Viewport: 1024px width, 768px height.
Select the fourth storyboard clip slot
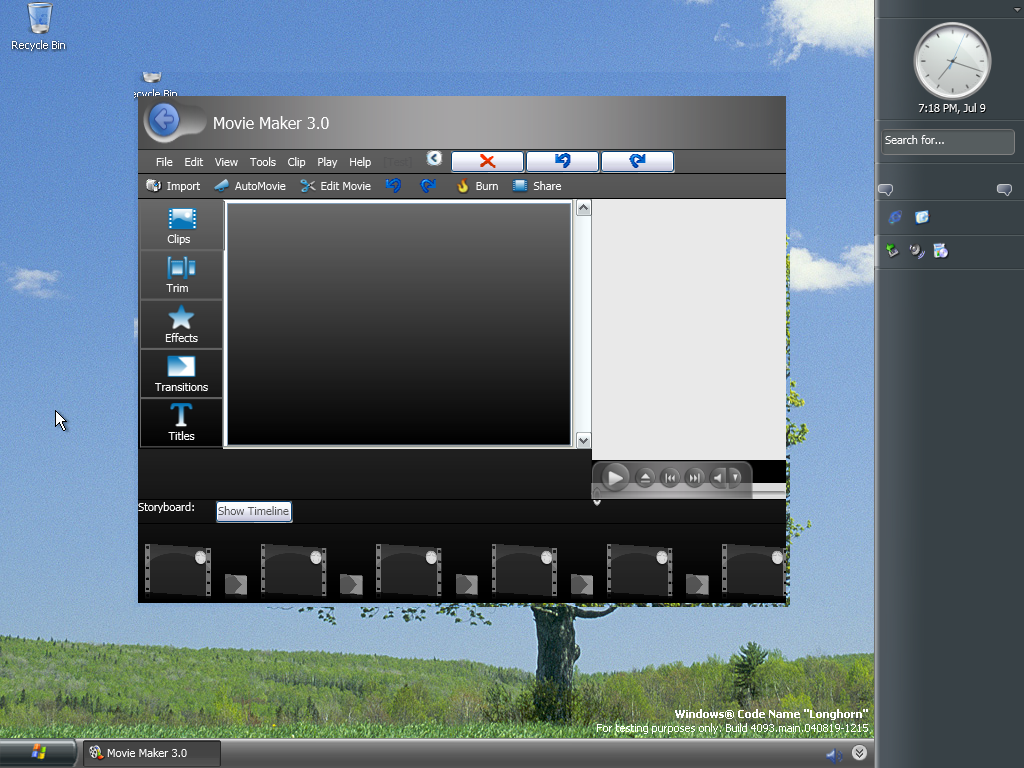pos(524,571)
